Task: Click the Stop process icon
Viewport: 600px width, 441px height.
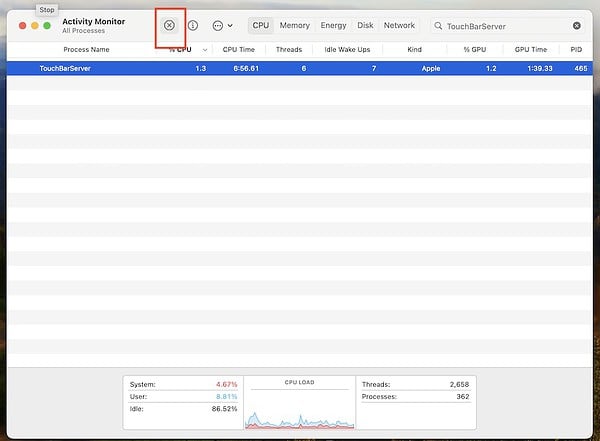Action: [169, 25]
